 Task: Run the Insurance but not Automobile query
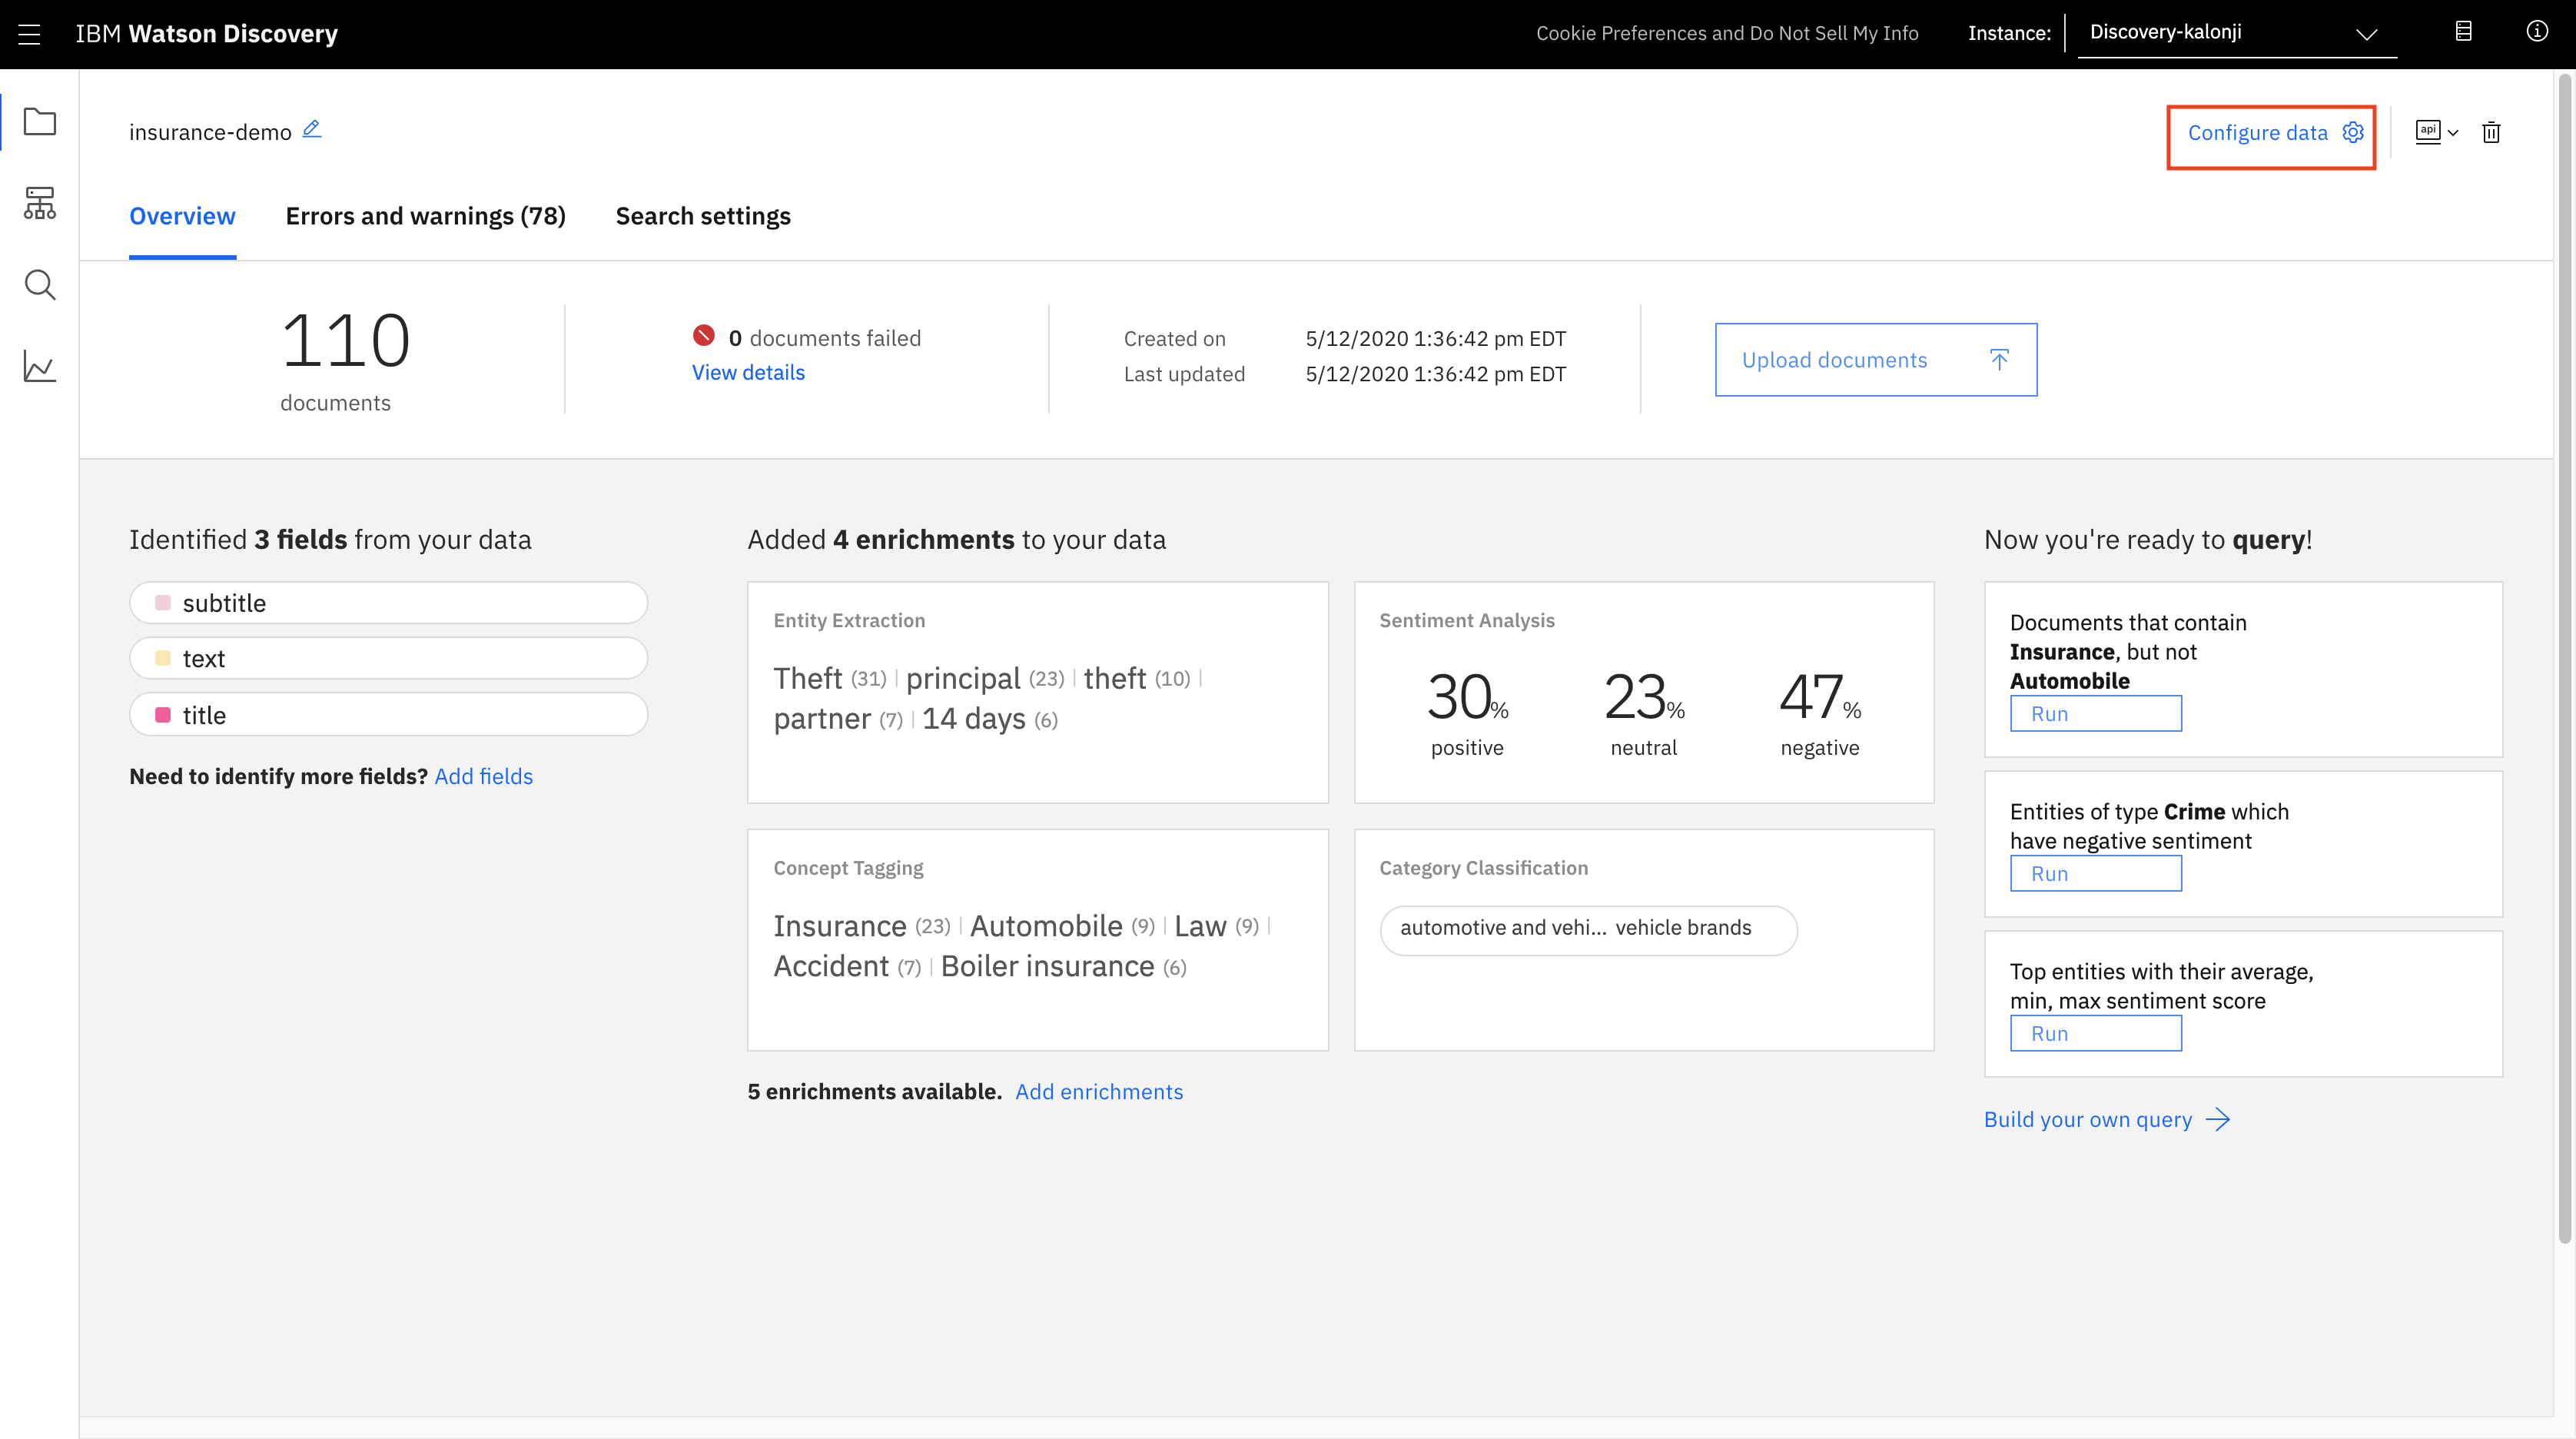pyautogui.click(x=2095, y=714)
